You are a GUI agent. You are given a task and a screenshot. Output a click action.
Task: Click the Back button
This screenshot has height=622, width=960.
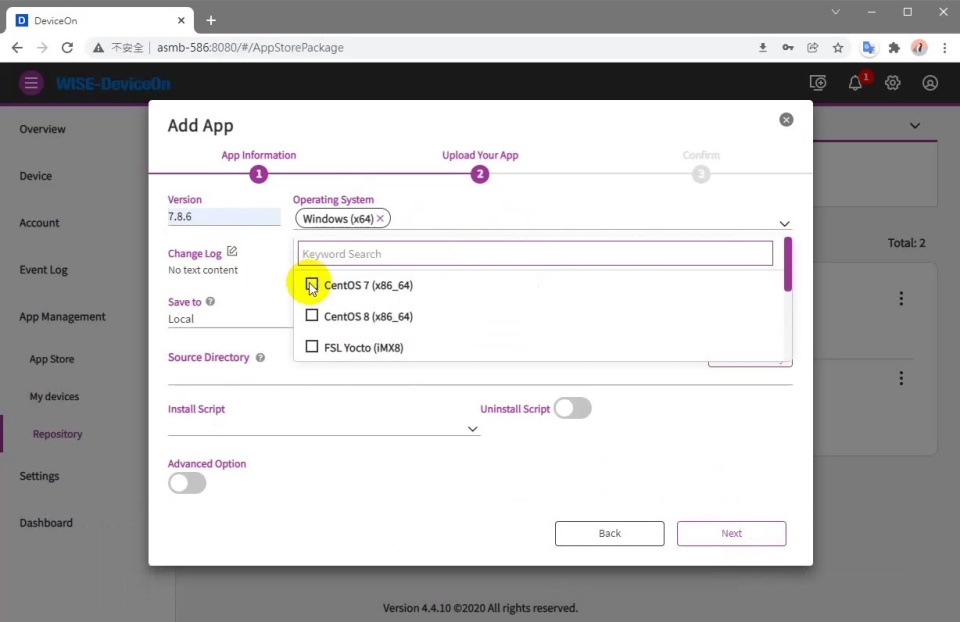coord(609,533)
